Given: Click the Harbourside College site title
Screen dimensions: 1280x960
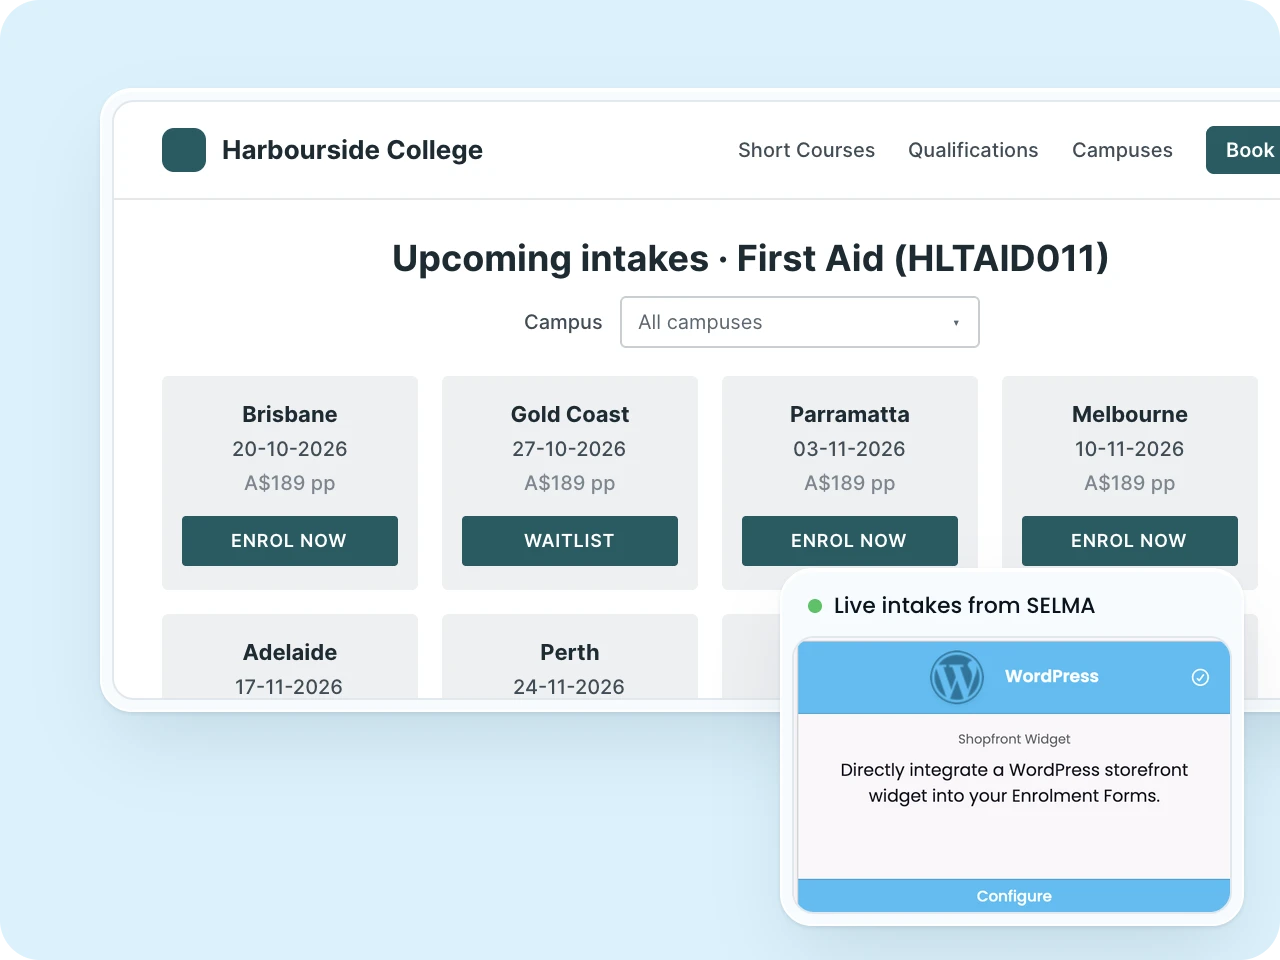Looking at the screenshot, I should [352, 150].
